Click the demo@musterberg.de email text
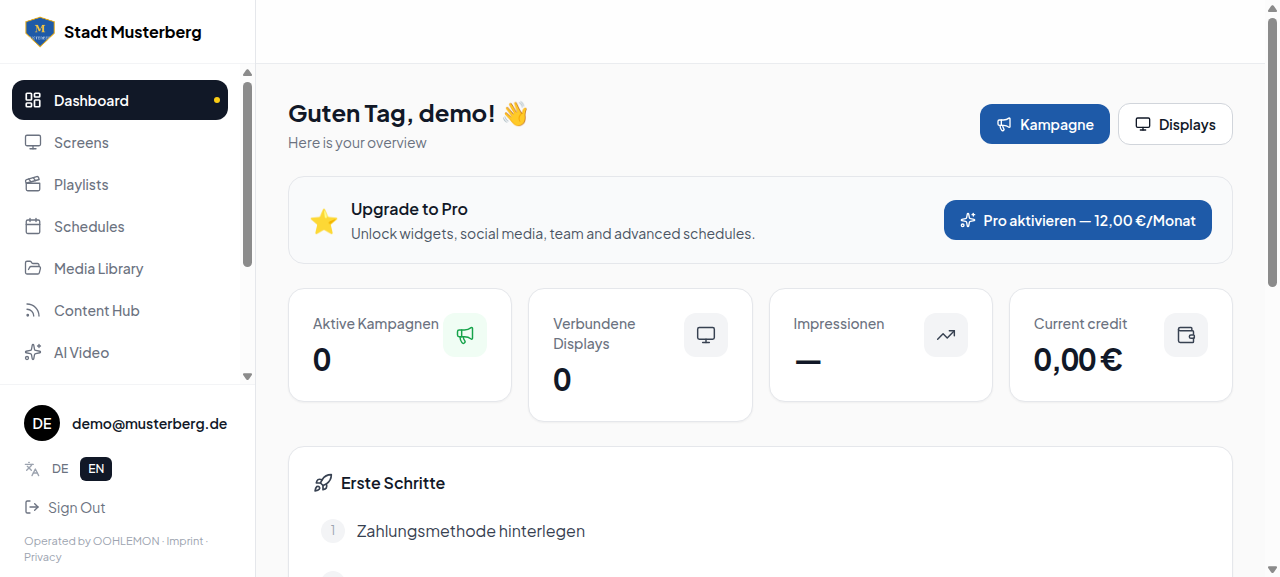Image resolution: width=1280 pixels, height=577 pixels. [x=150, y=423]
